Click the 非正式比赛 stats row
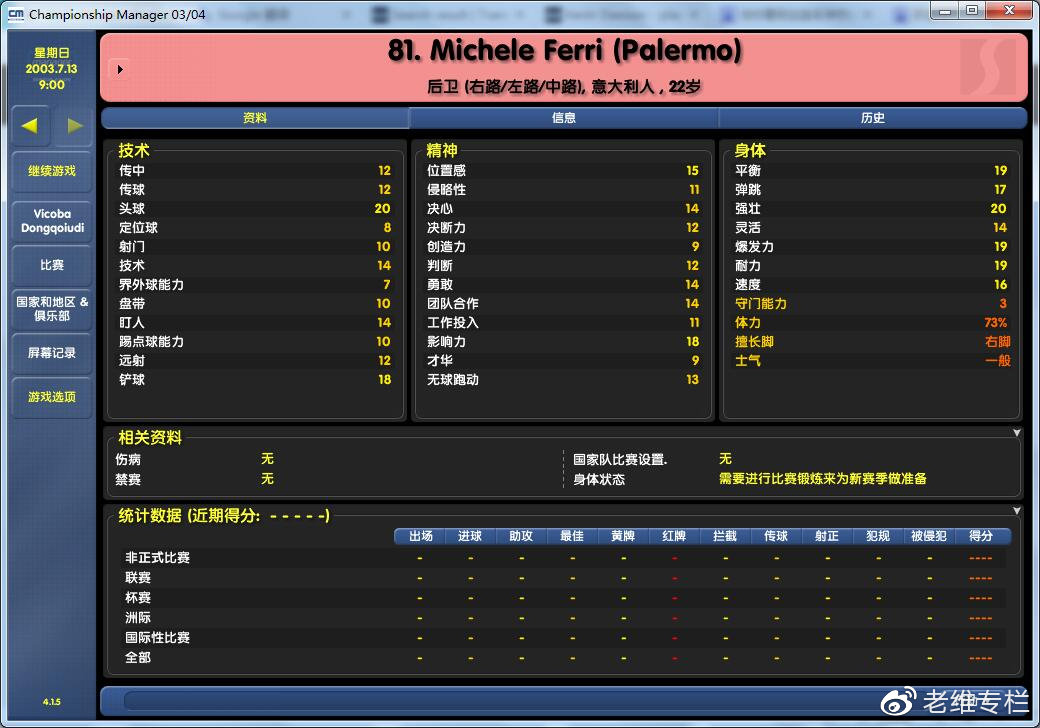This screenshot has height=728, width=1040. (x=564, y=558)
